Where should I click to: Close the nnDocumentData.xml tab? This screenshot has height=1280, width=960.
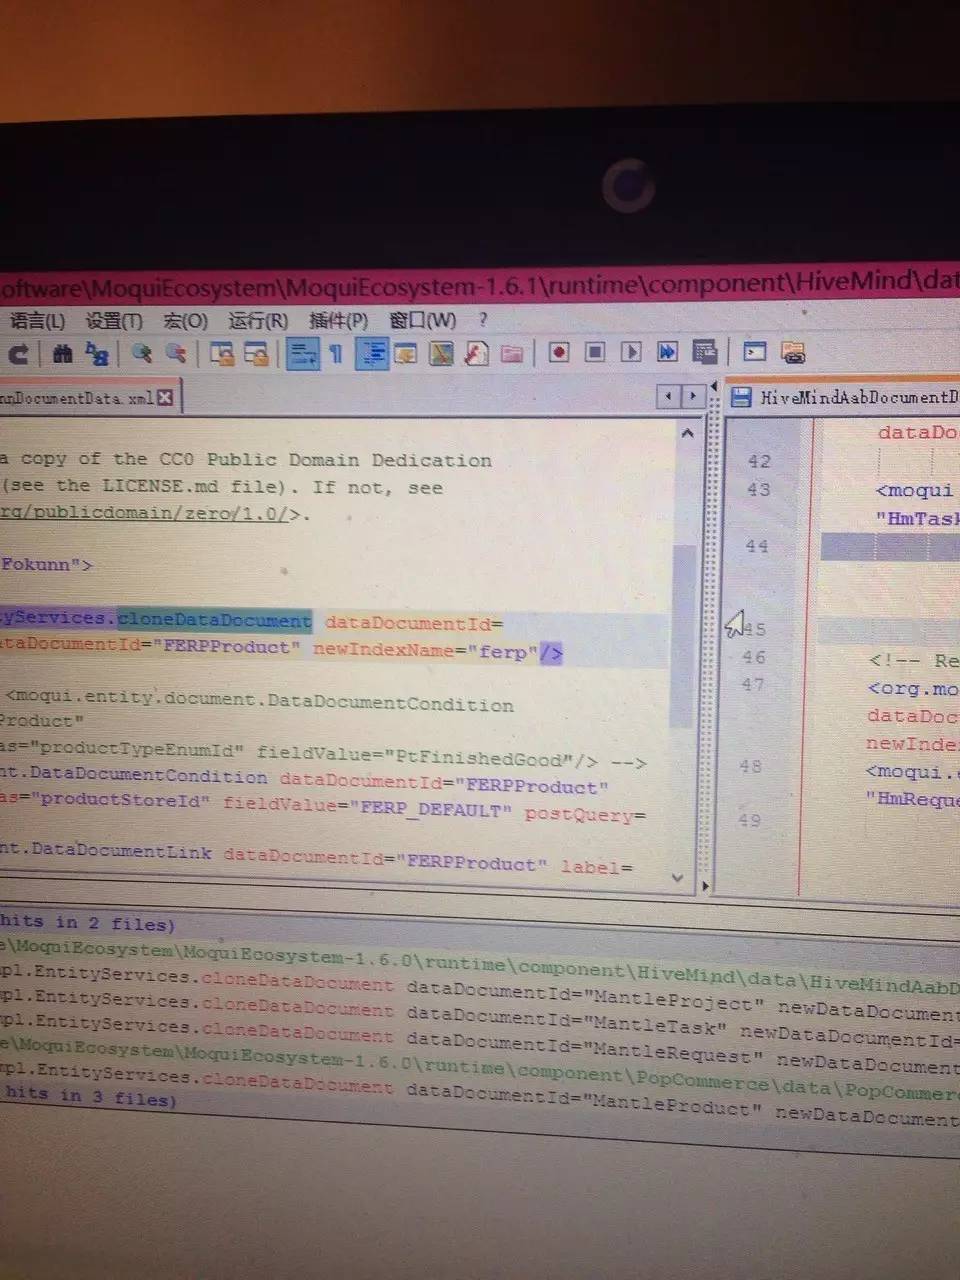(x=165, y=398)
